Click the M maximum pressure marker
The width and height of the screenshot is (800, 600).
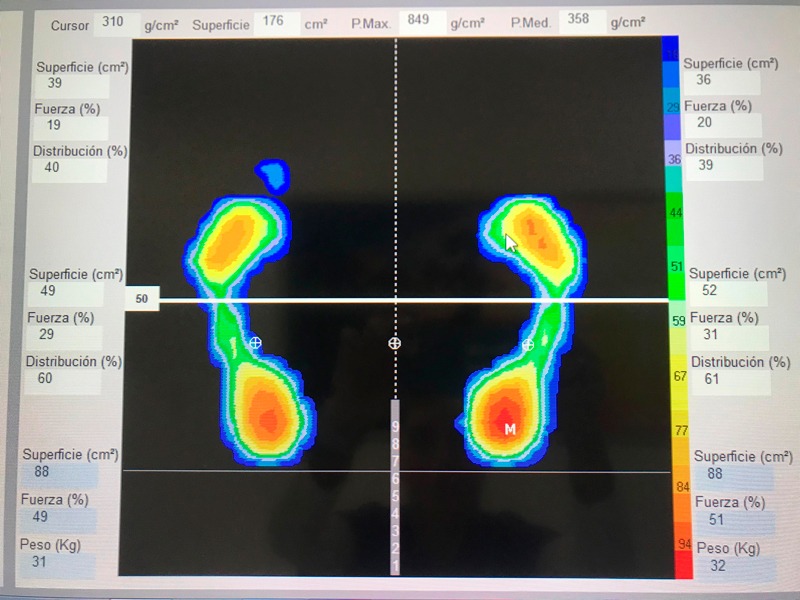point(510,429)
